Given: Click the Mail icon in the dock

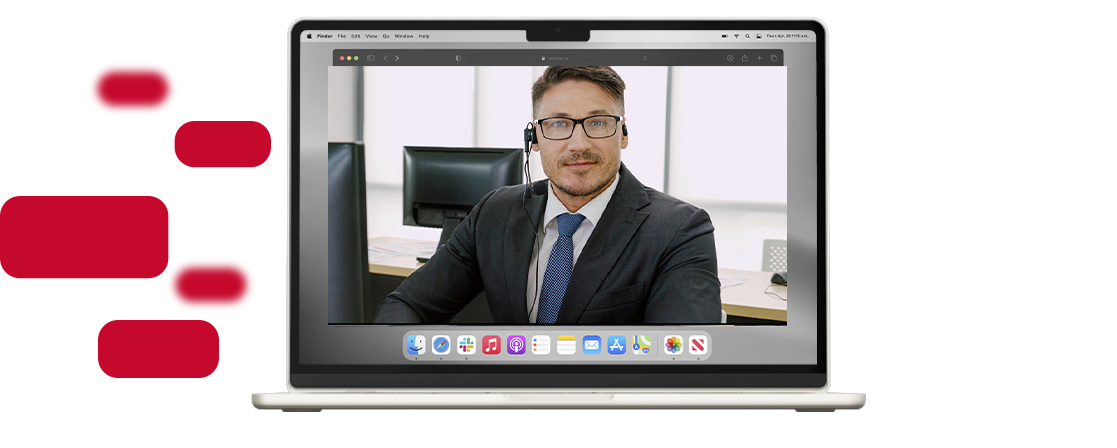Looking at the screenshot, I should click(x=592, y=345).
